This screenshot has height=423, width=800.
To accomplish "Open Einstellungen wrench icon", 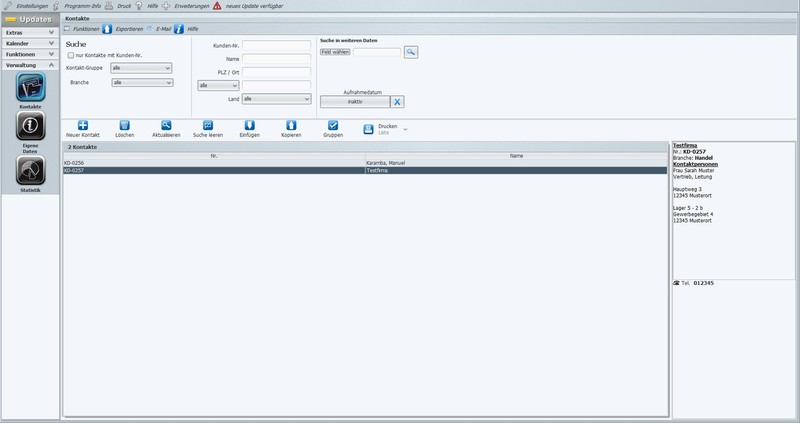I will coord(8,6).
